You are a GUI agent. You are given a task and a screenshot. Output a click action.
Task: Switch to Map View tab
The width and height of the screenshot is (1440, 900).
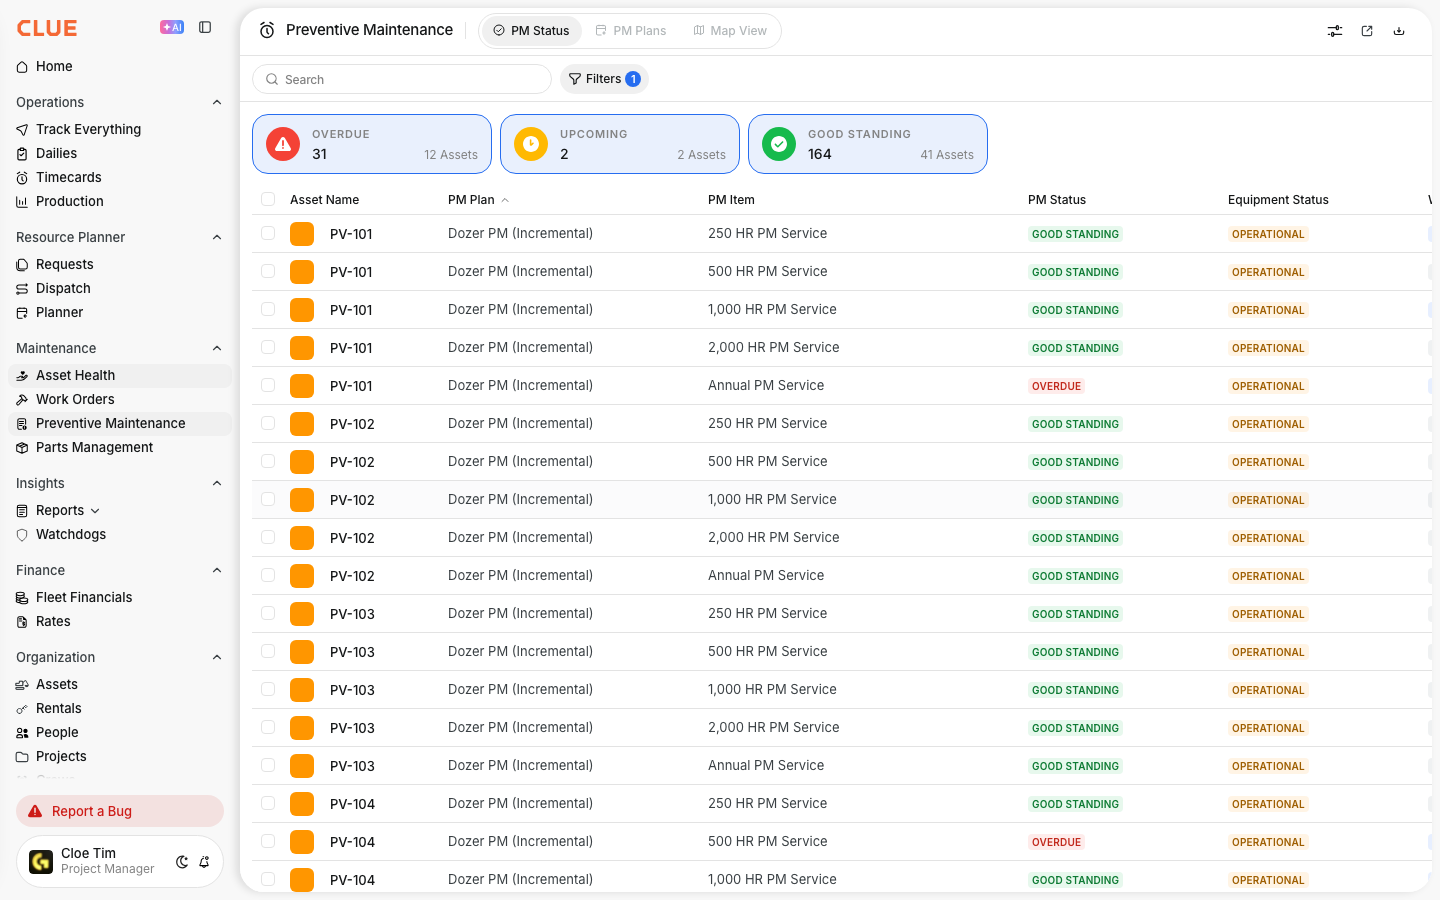tap(730, 31)
